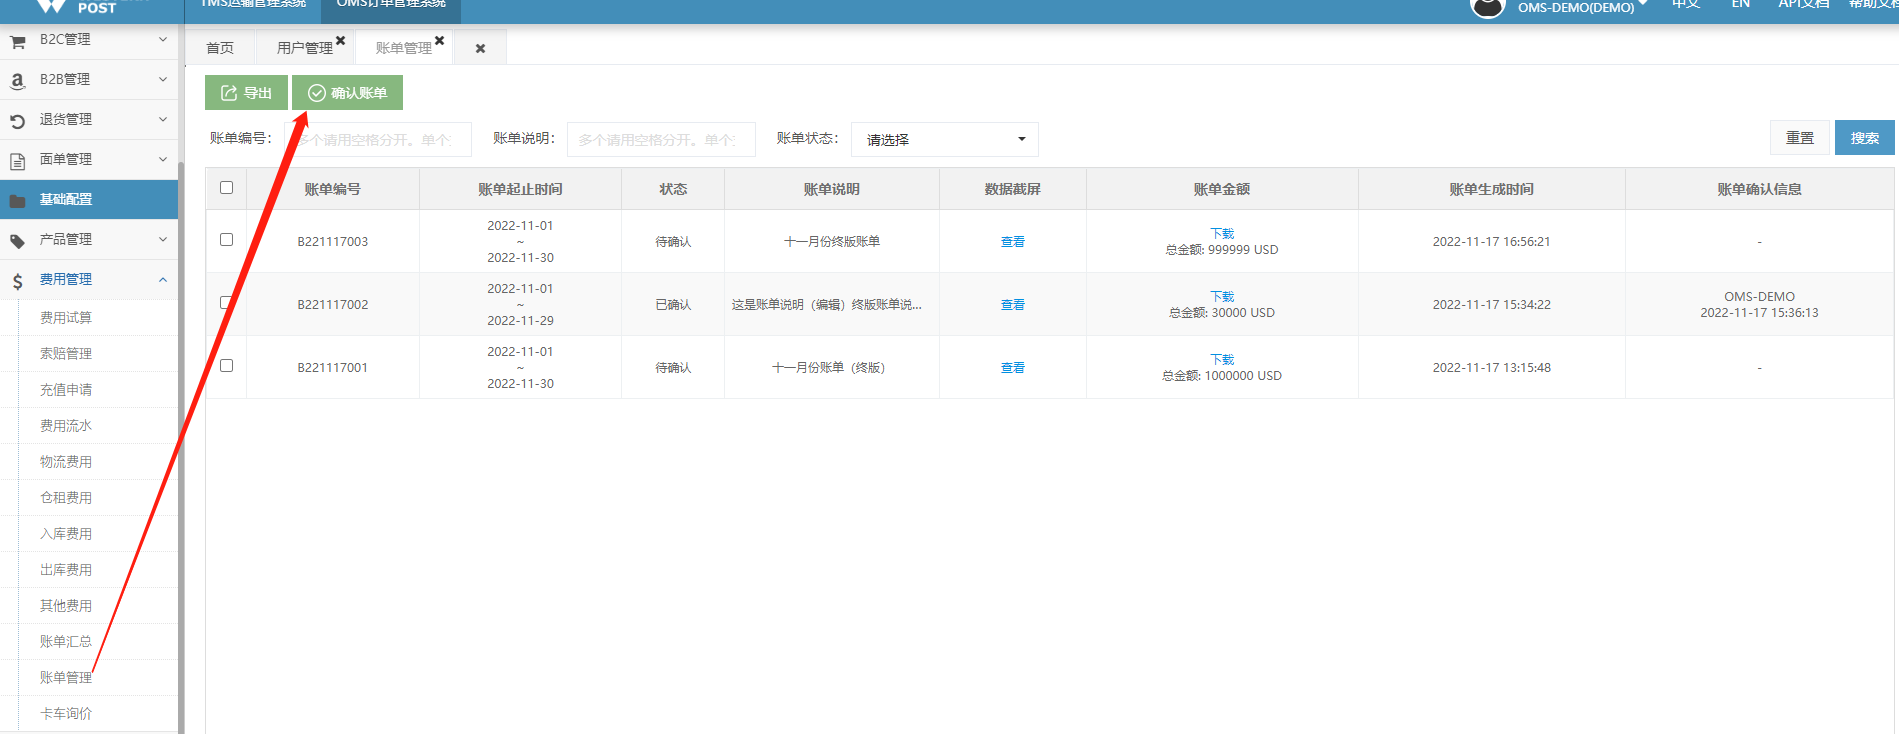Switch to the 用户管理 tab
1899x734 pixels.
click(304, 48)
